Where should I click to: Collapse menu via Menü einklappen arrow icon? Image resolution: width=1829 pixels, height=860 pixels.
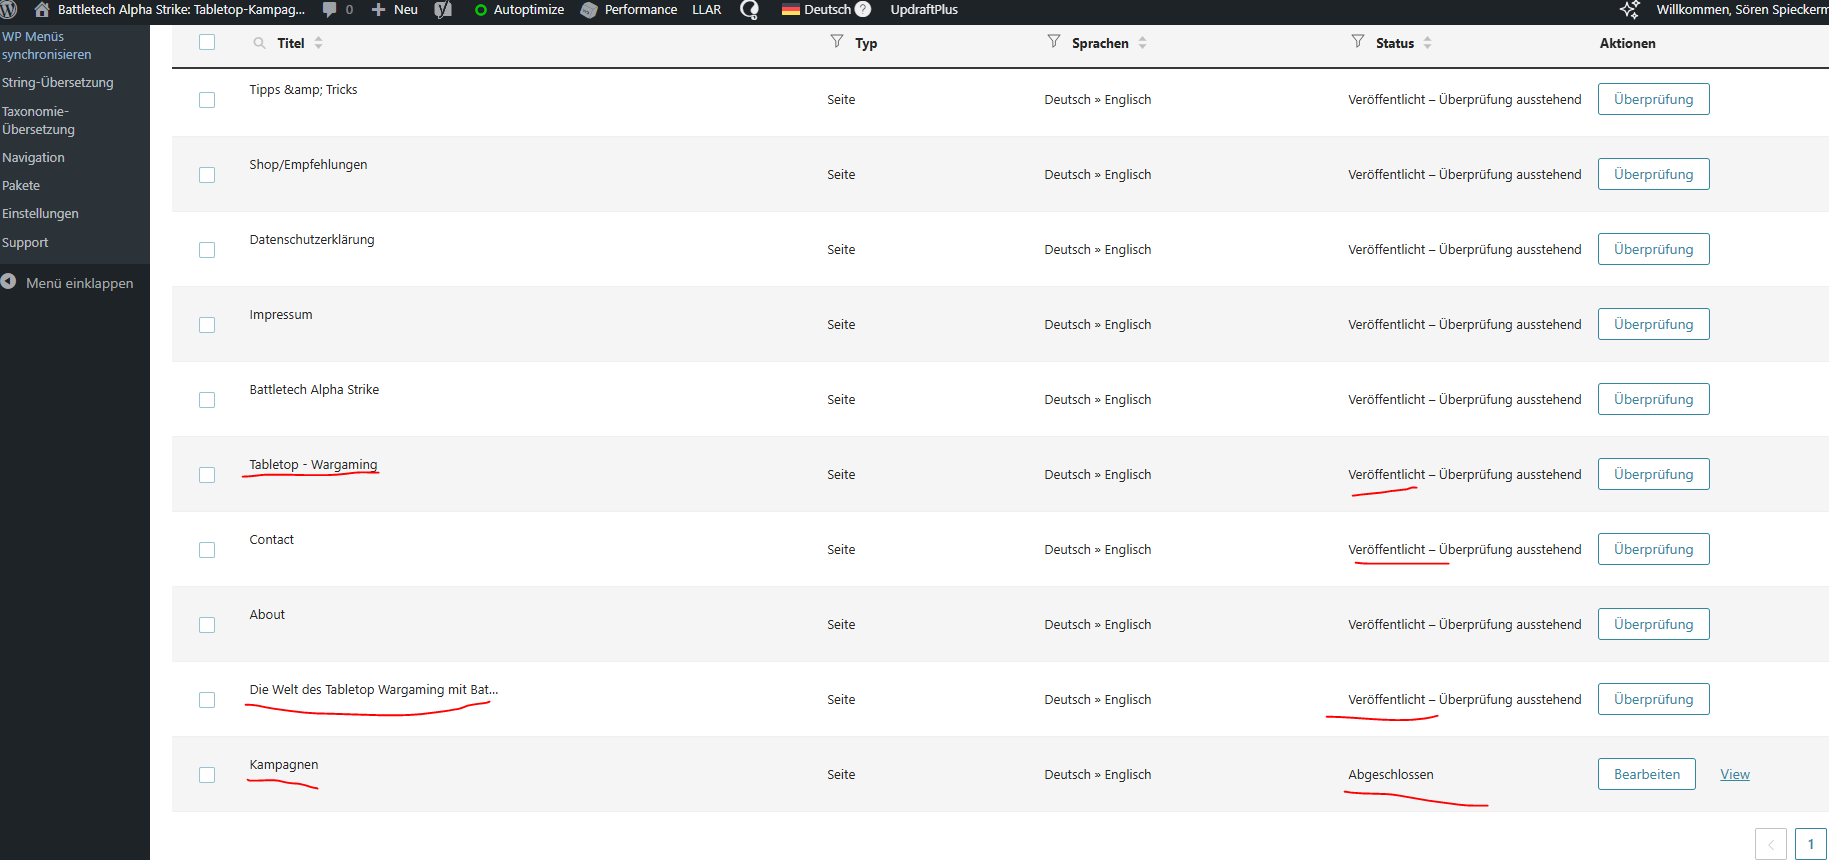tap(9, 282)
